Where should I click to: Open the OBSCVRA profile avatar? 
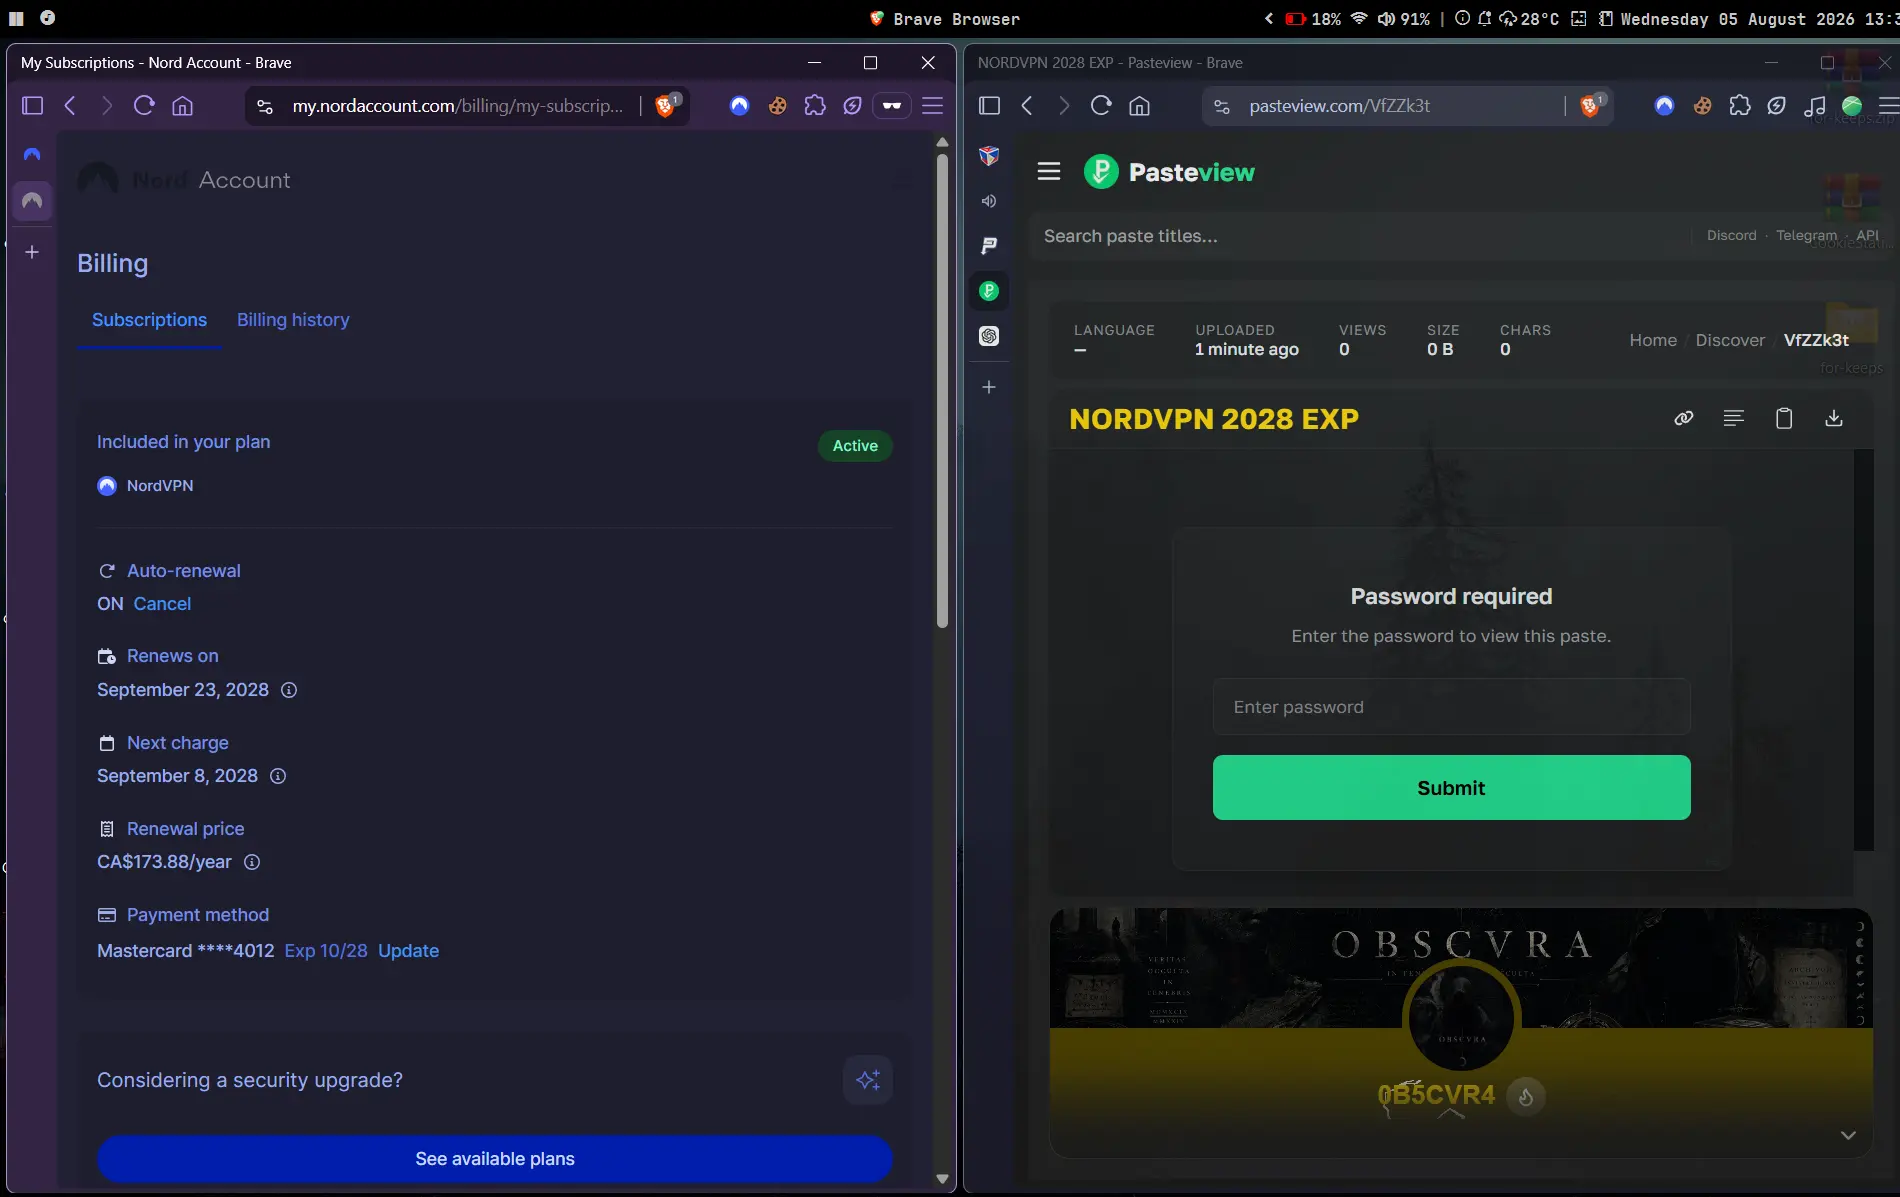click(1461, 1019)
